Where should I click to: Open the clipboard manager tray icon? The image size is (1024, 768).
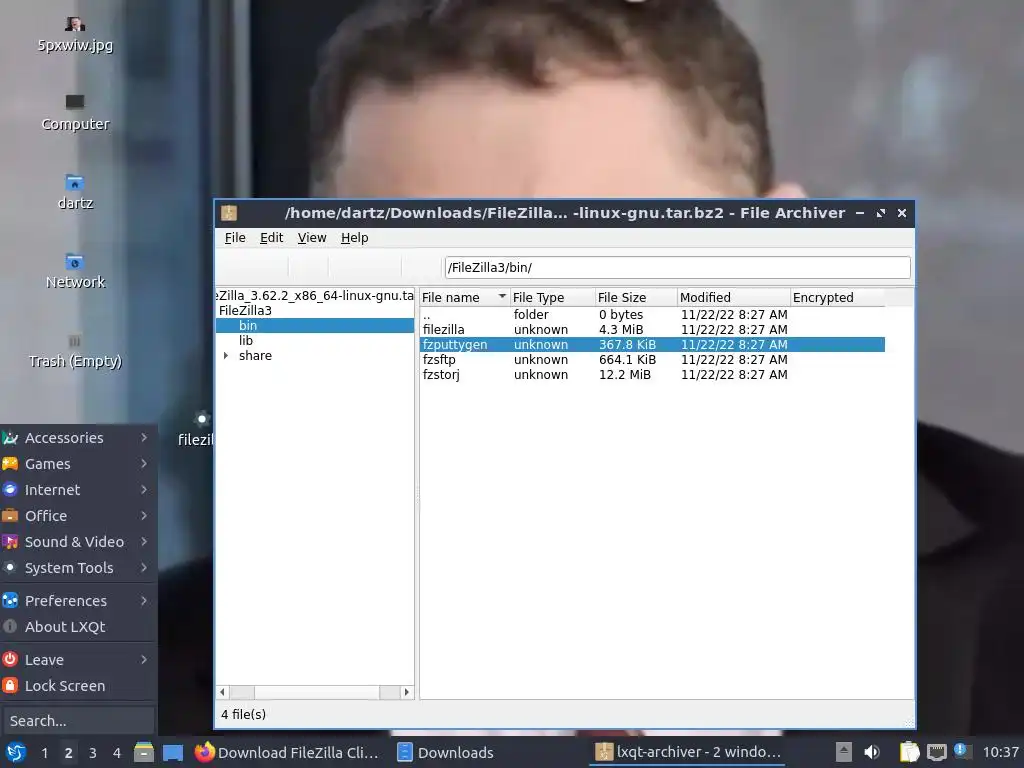(910, 752)
